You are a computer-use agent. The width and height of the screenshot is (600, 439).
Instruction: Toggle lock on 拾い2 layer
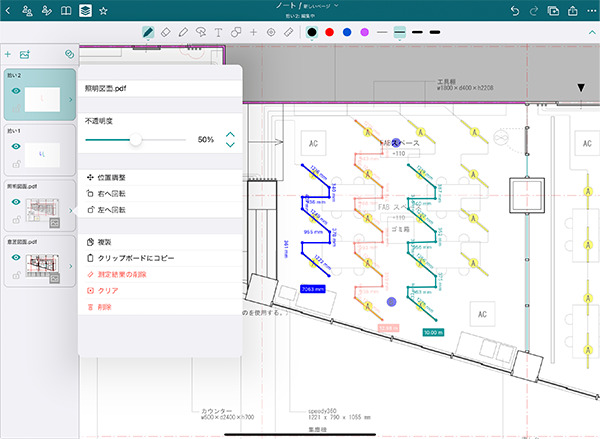tap(16, 109)
